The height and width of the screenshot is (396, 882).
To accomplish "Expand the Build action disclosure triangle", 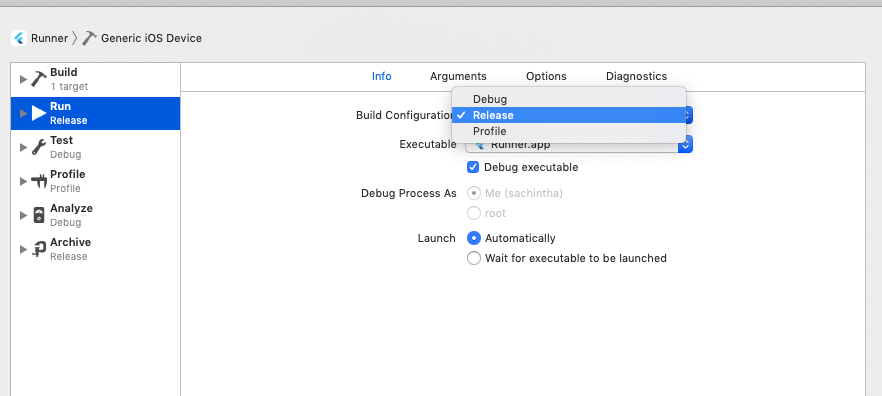I will pos(23,79).
